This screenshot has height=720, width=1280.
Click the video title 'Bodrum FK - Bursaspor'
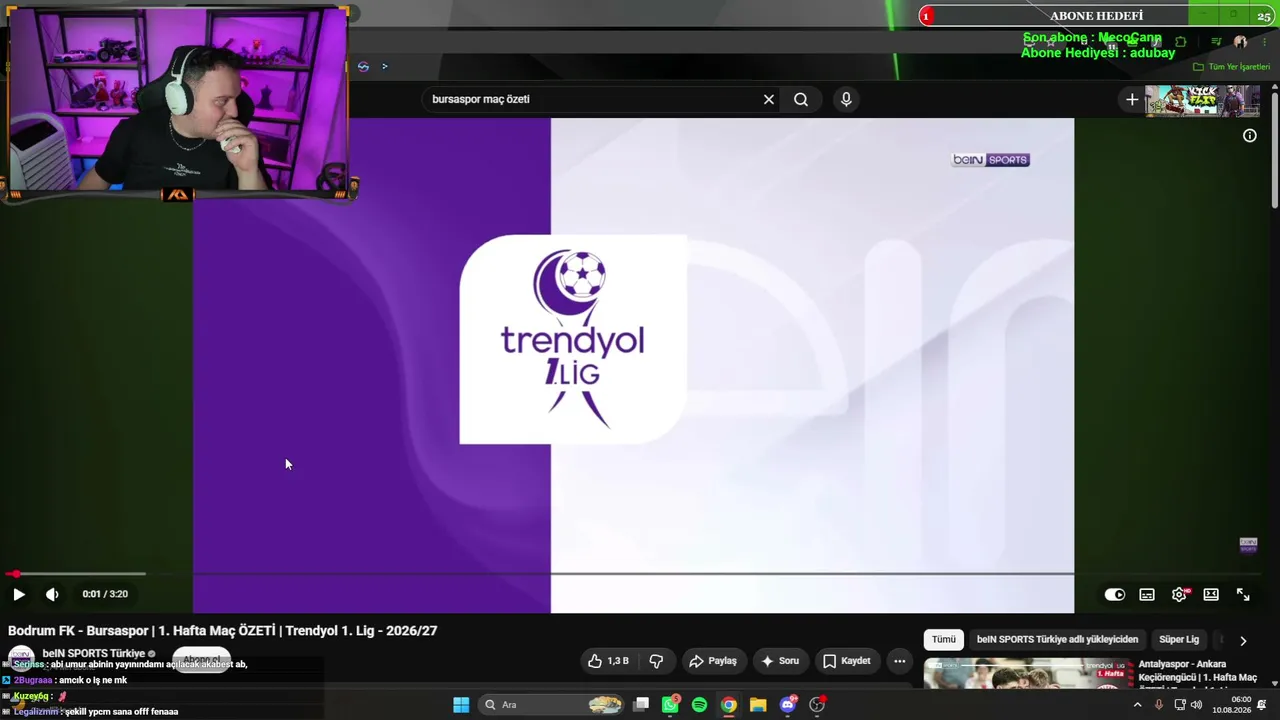pos(223,631)
